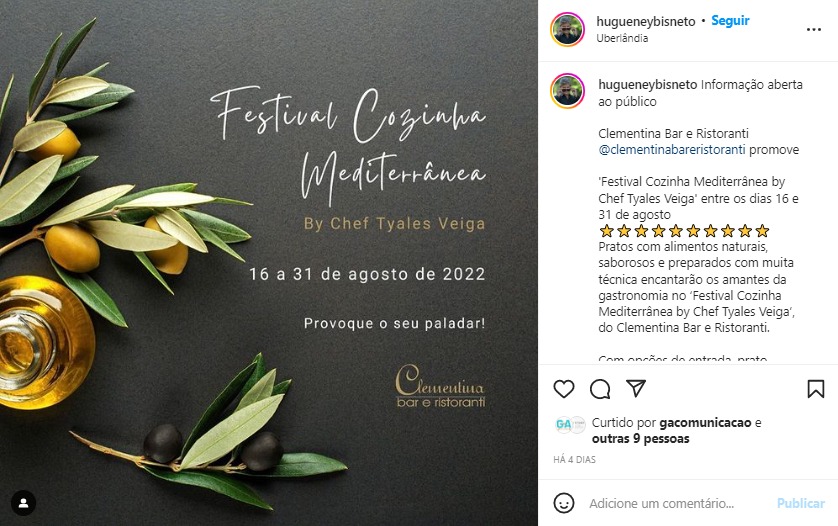Show tagged people icon on photo
838x526 pixels.
(x=24, y=502)
